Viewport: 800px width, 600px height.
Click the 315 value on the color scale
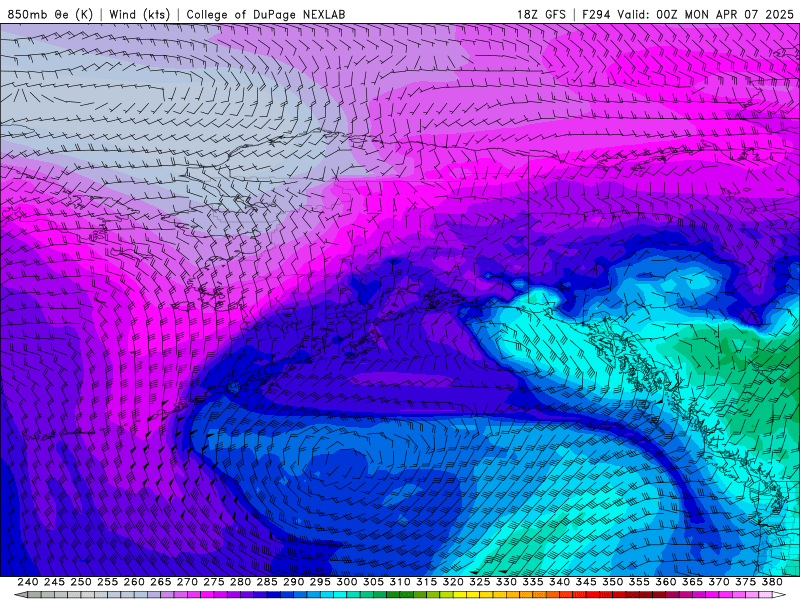click(427, 582)
